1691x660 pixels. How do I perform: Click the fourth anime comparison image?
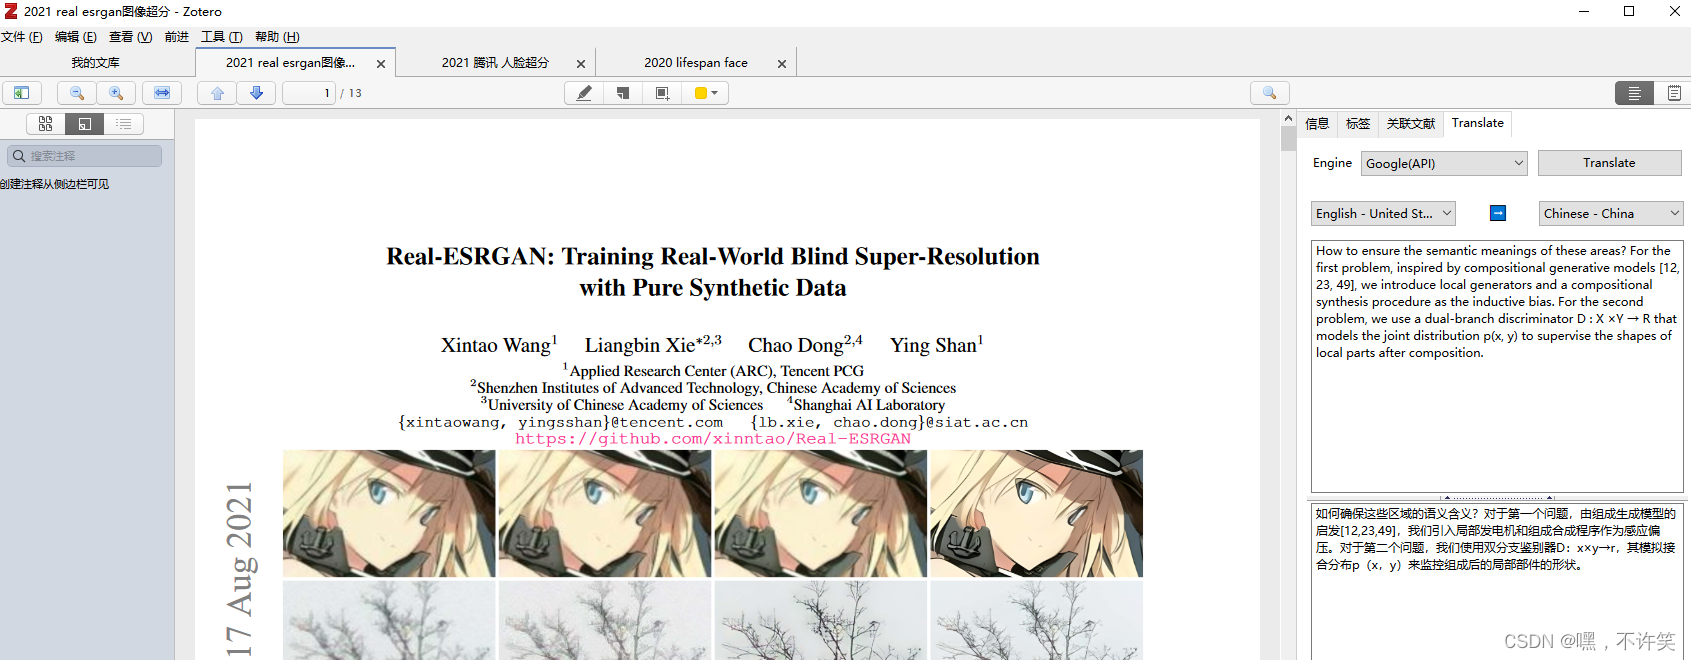tap(1036, 514)
